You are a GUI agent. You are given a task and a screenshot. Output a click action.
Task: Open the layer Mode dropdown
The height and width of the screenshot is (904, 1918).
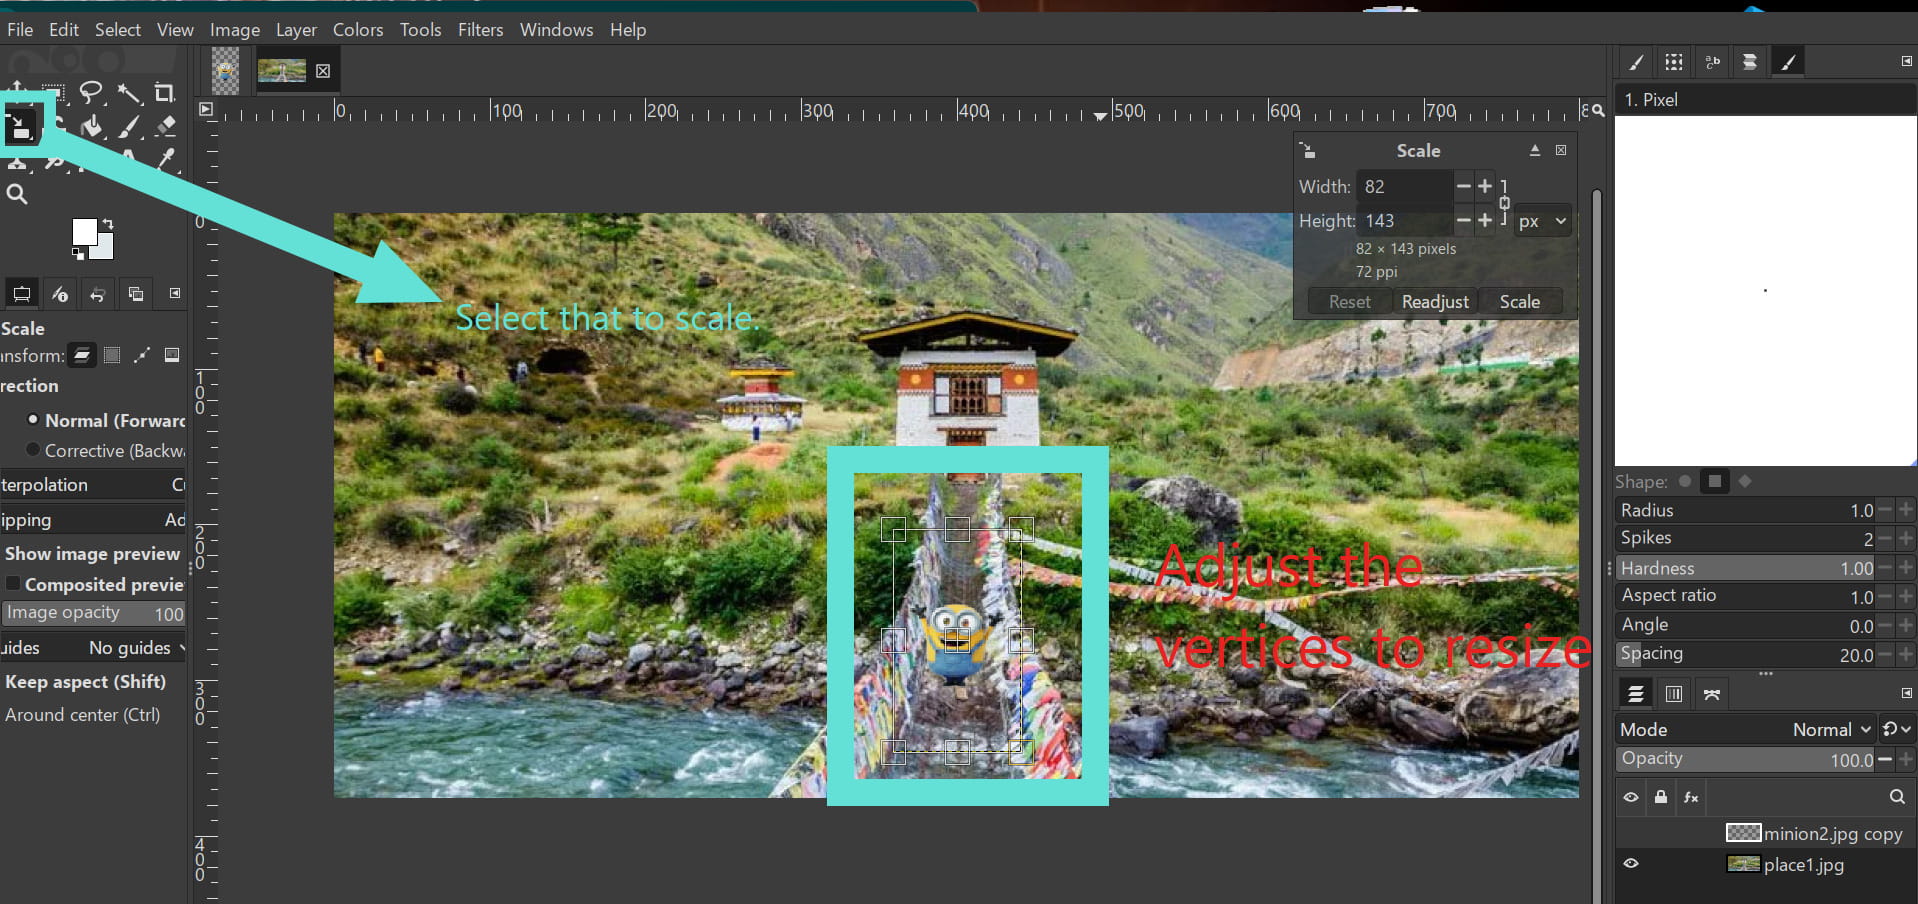coord(1745,729)
